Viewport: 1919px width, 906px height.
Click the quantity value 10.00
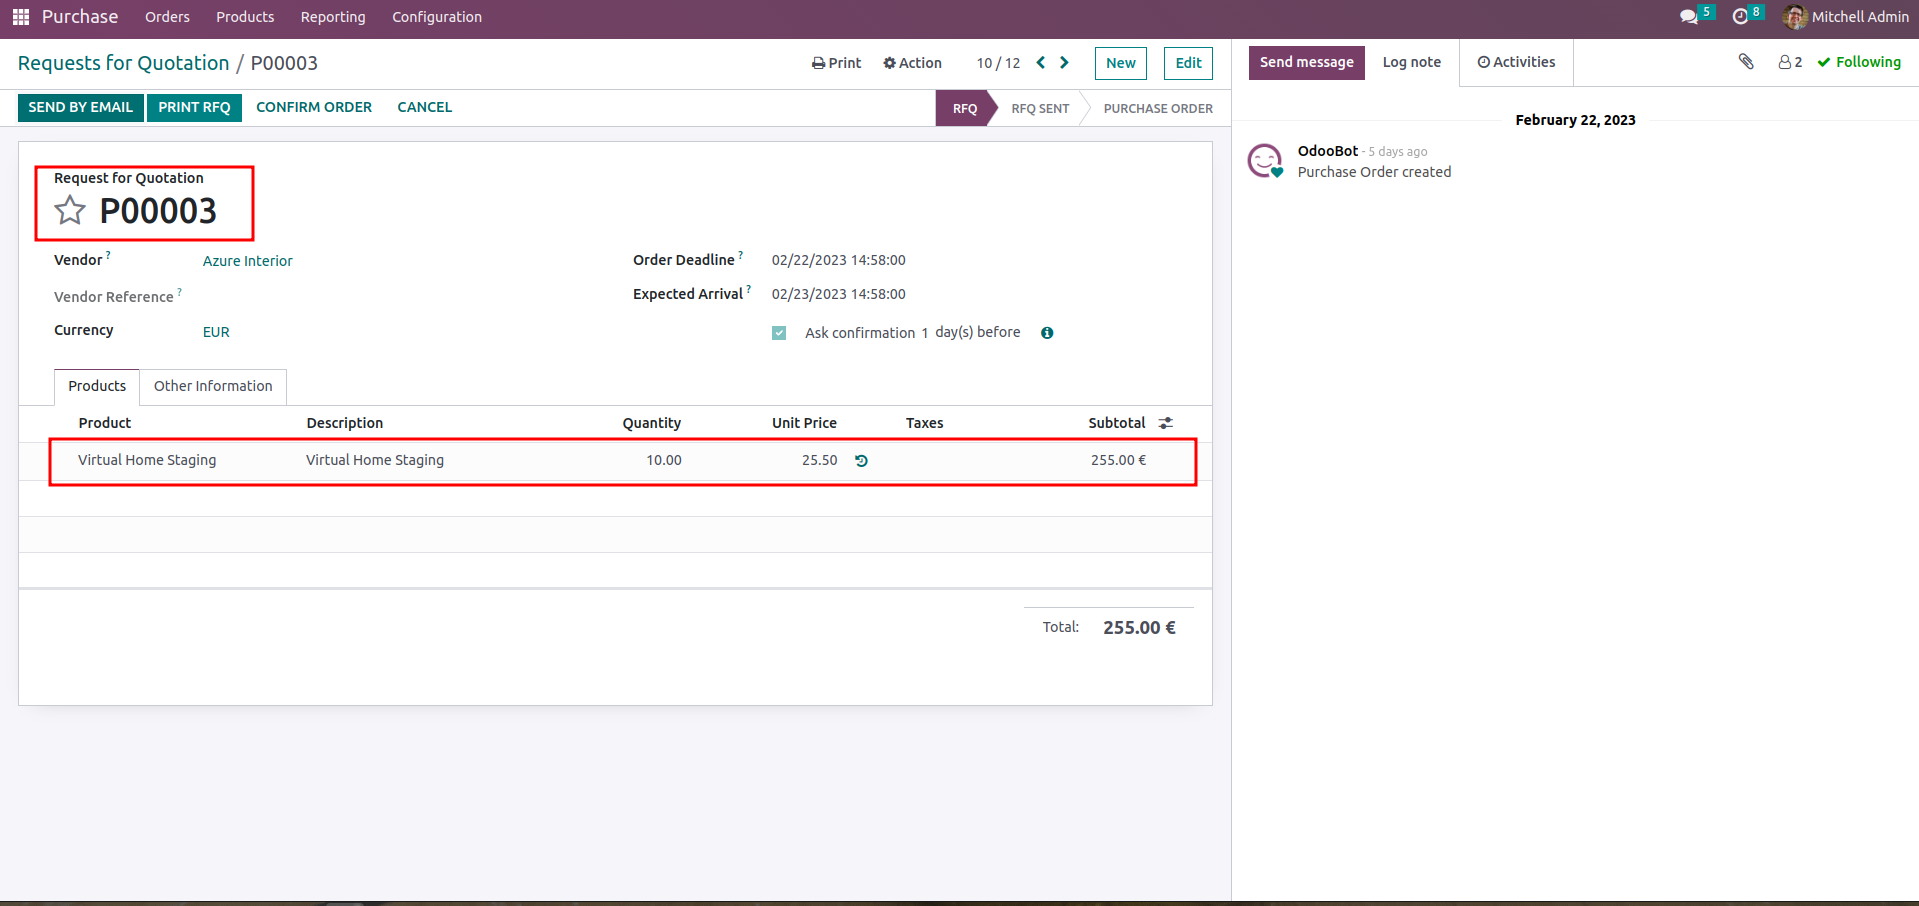tap(664, 460)
